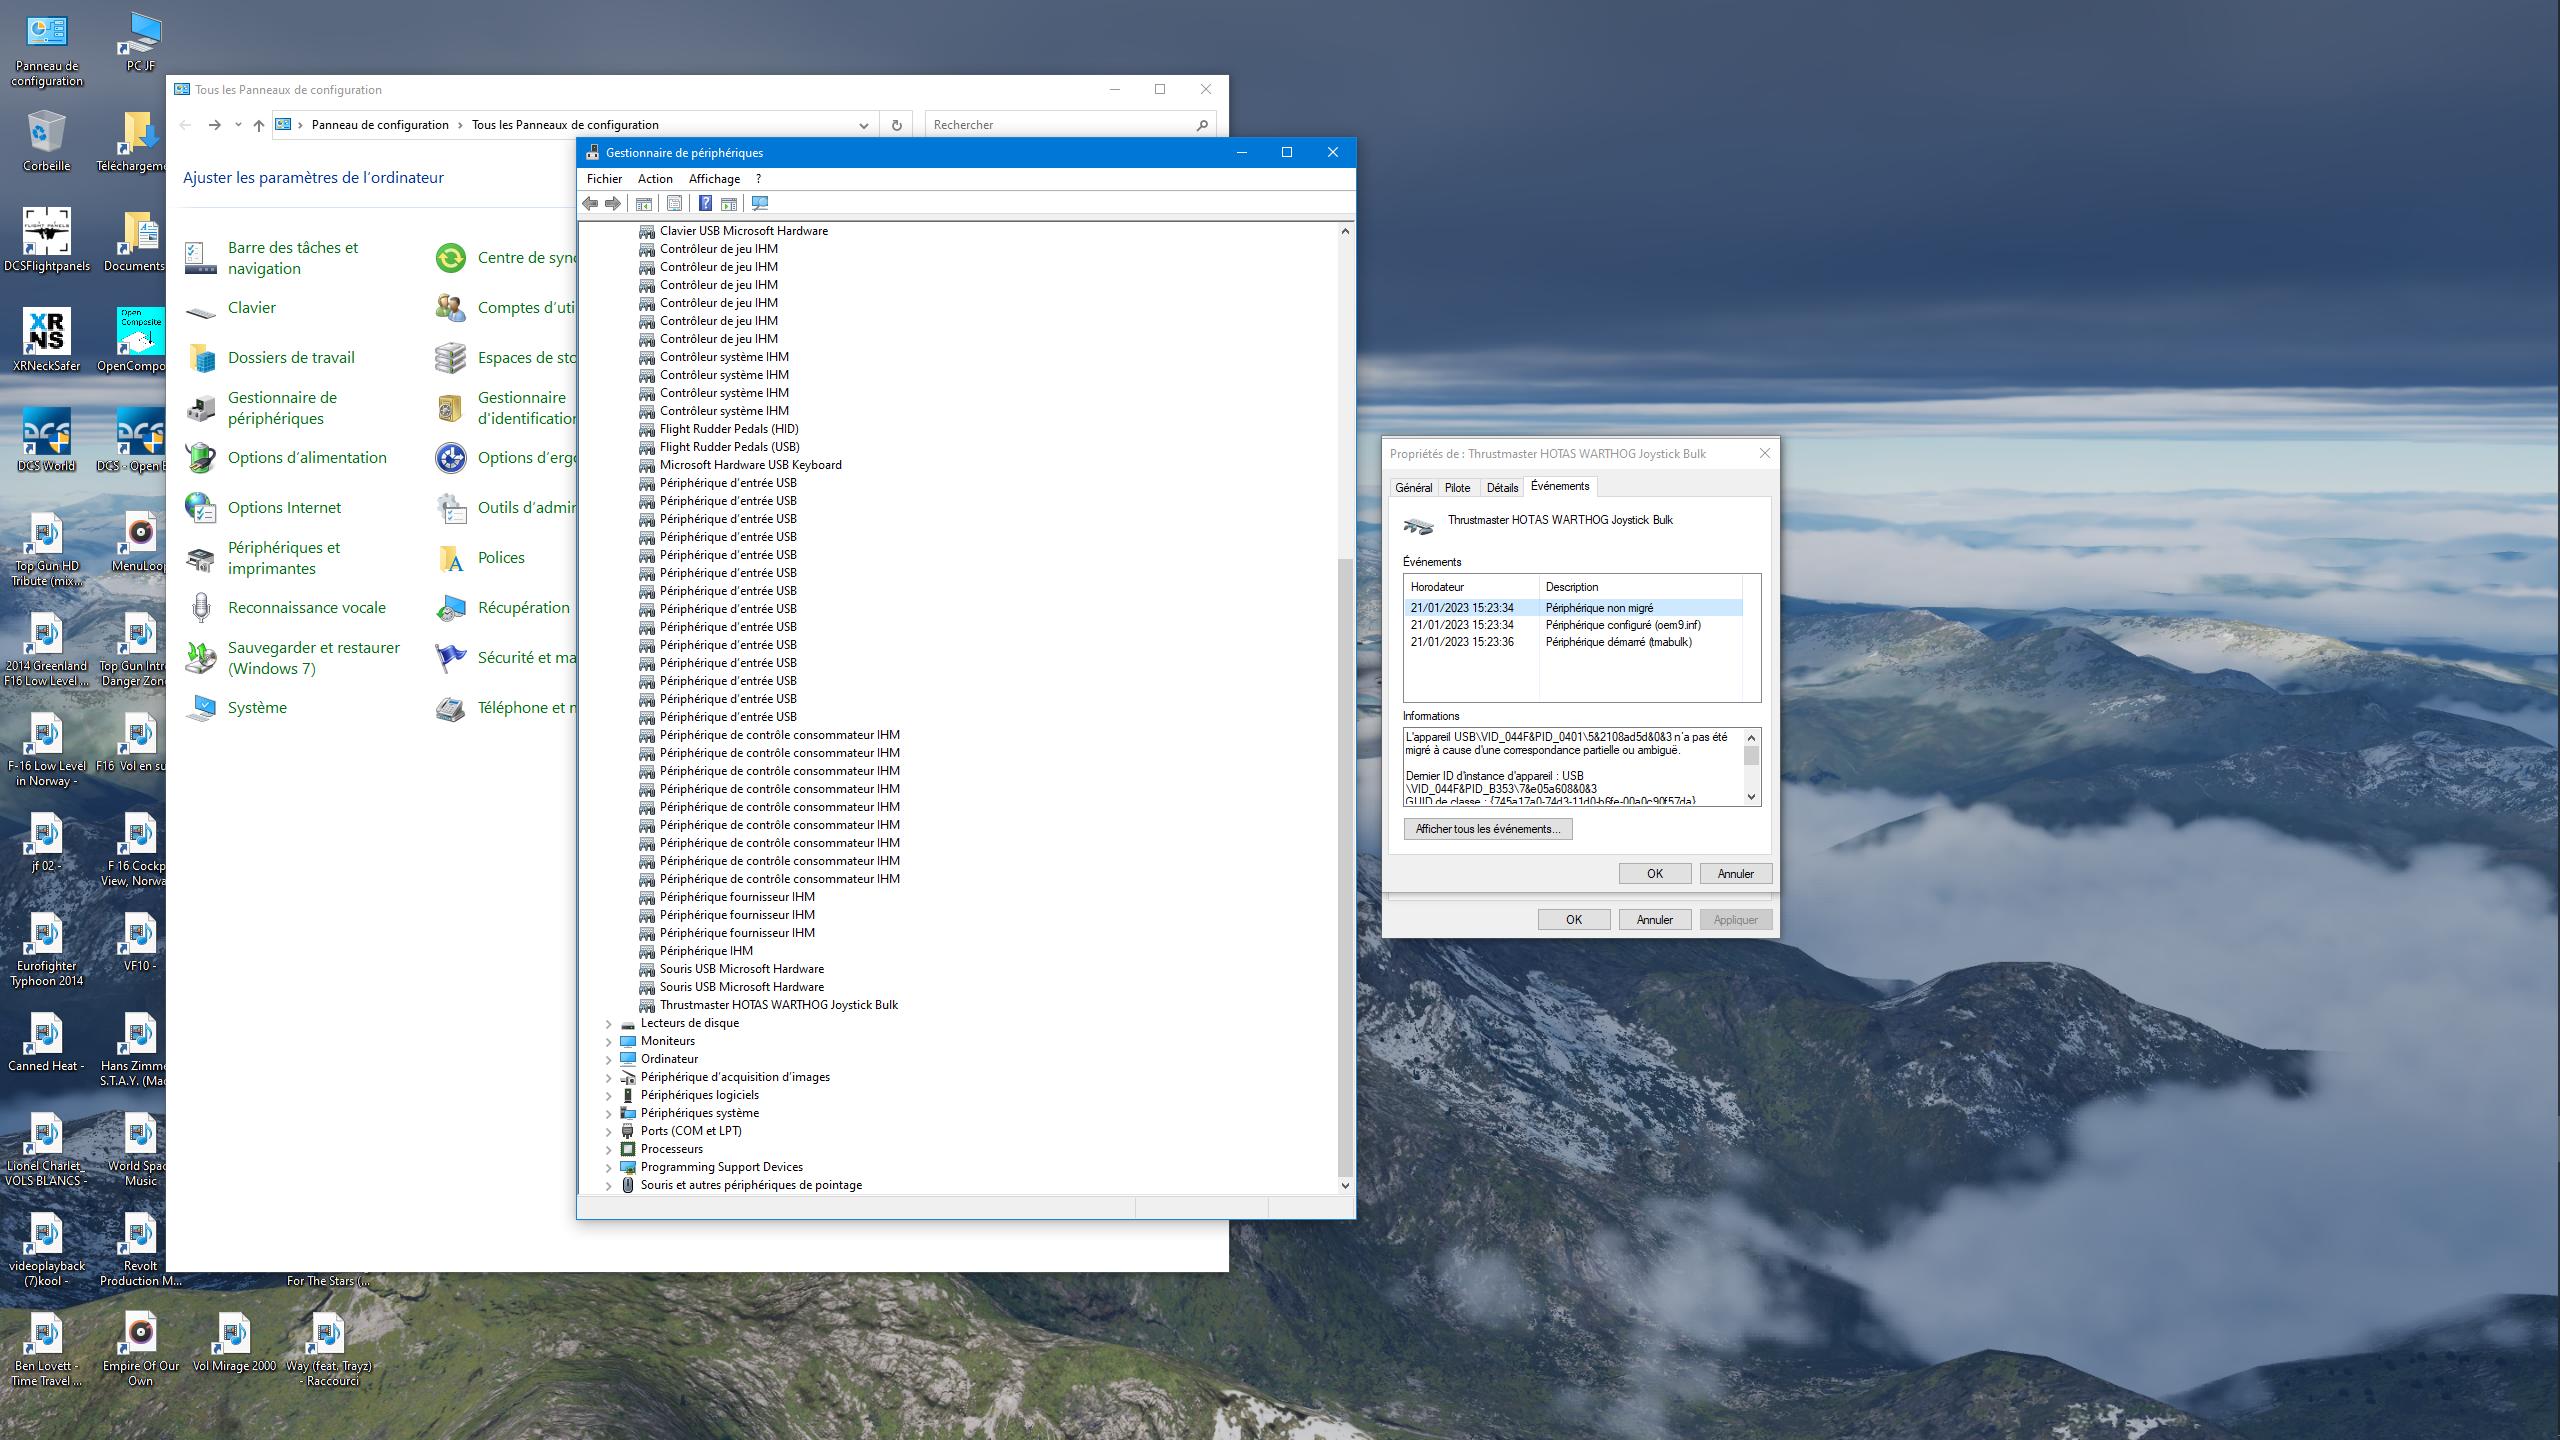Switch to the Détails tab
Image resolution: width=2560 pixels, height=1440 pixels.
tap(1502, 488)
